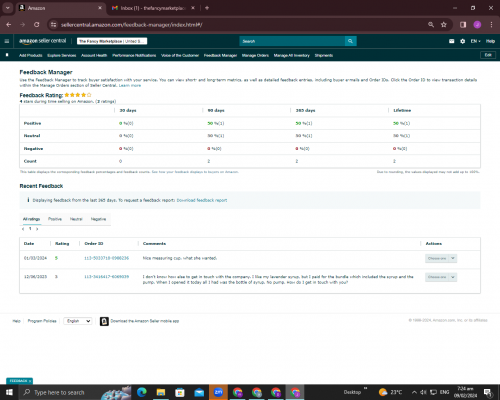Open Performance Notifications menu item
This screenshot has width=500, height=400.
click(134, 55)
